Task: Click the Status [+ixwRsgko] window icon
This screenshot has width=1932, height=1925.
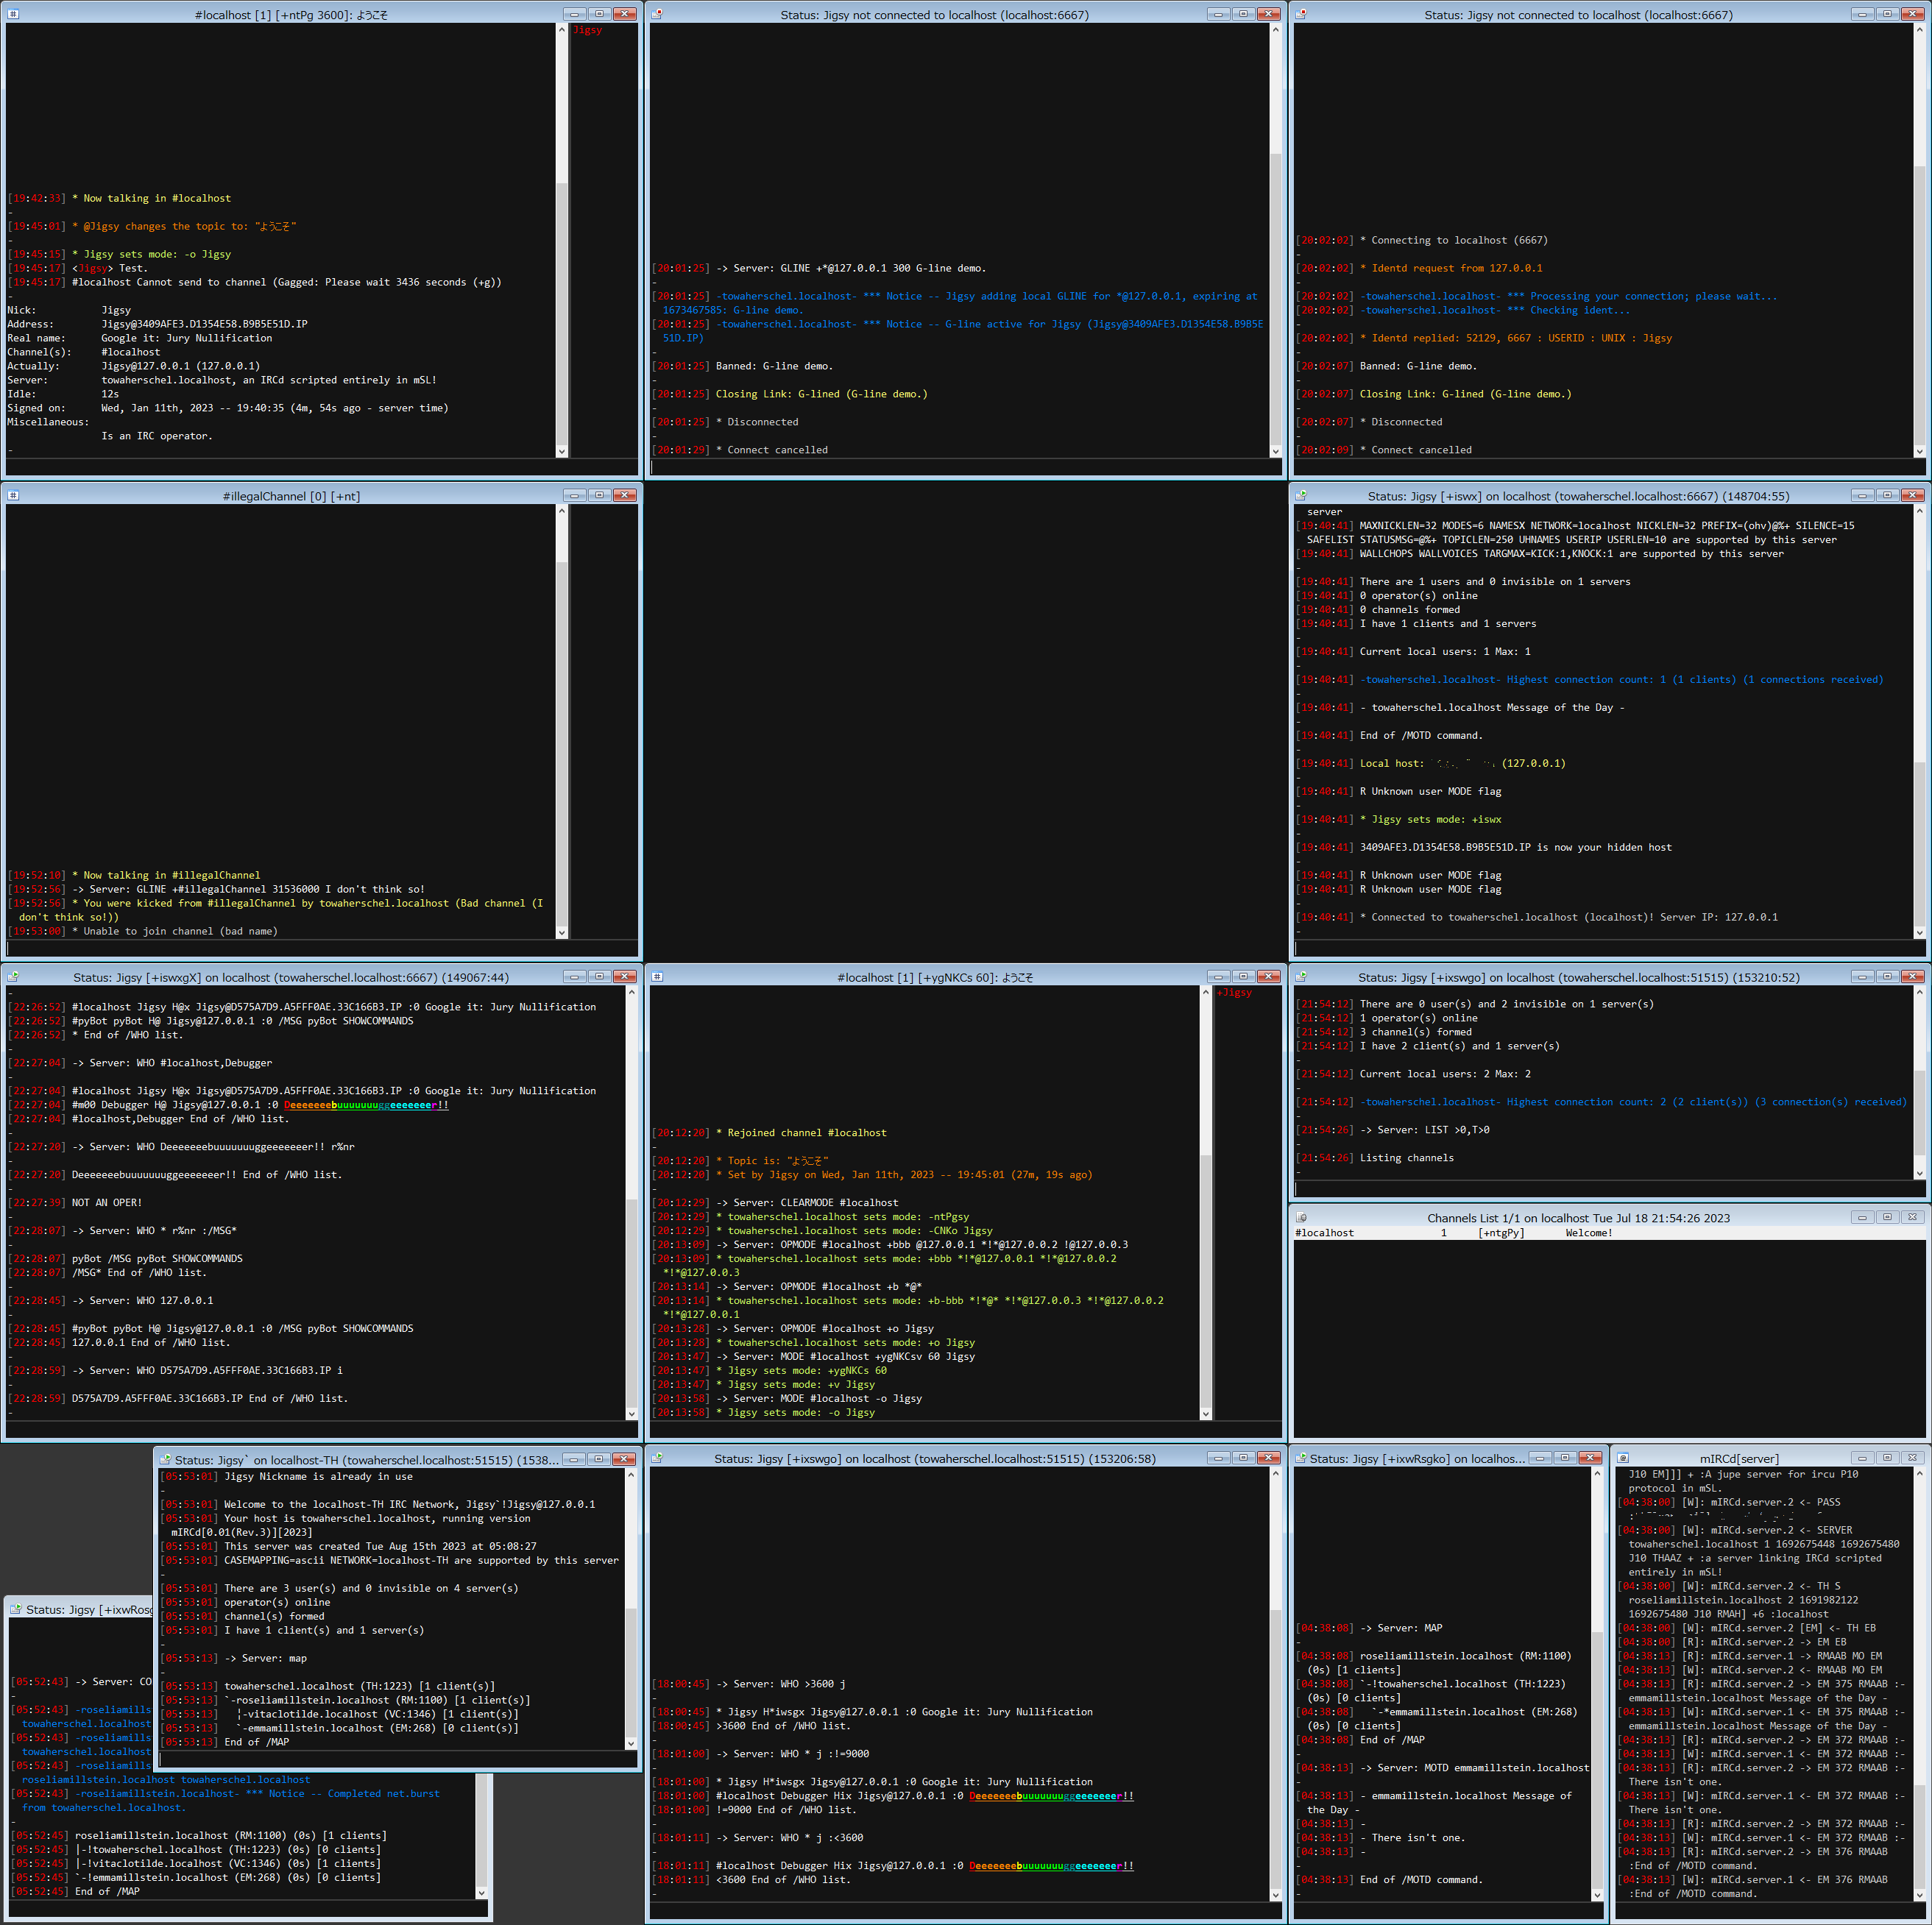Action: (x=1301, y=1458)
